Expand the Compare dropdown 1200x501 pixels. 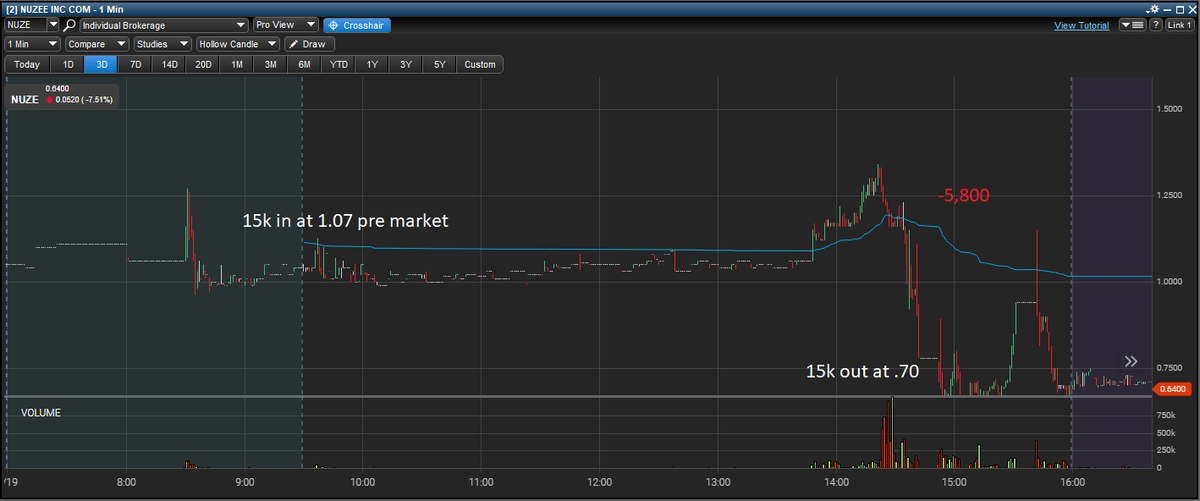(x=97, y=44)
